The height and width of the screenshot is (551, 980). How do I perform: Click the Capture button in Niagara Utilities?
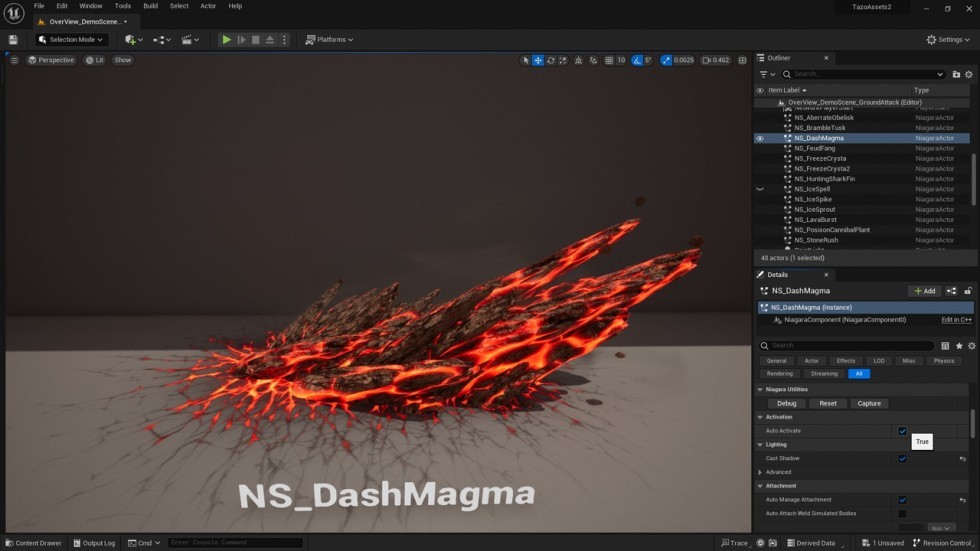[x=869, y=404]
